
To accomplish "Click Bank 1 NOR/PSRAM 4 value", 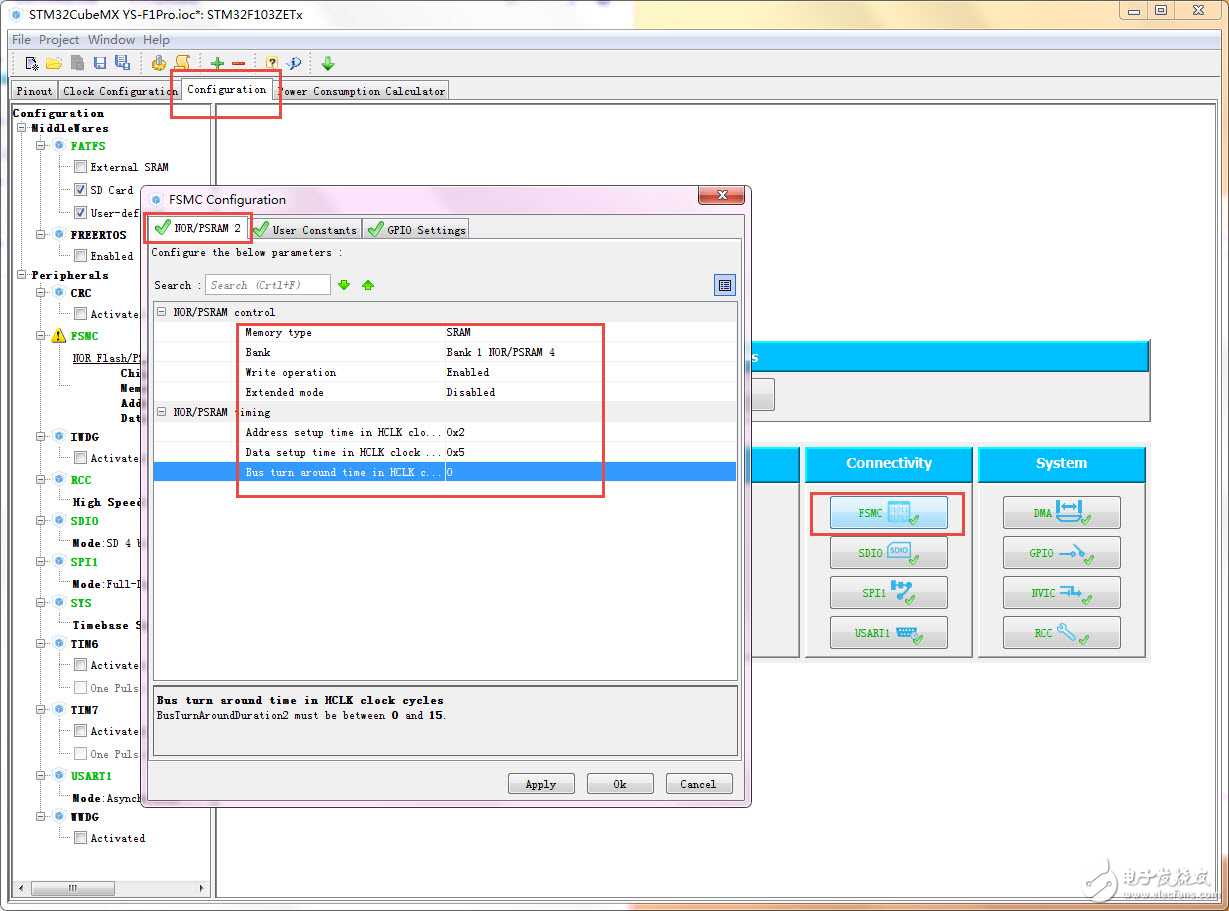I will click(x=500, y=352).
